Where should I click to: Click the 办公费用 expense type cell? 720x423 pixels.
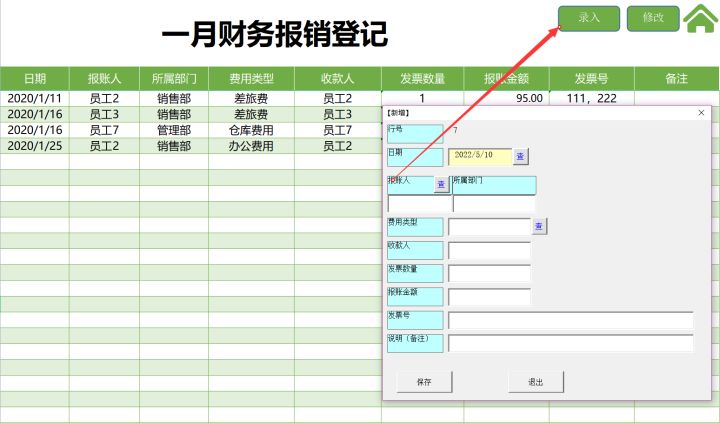252,146
